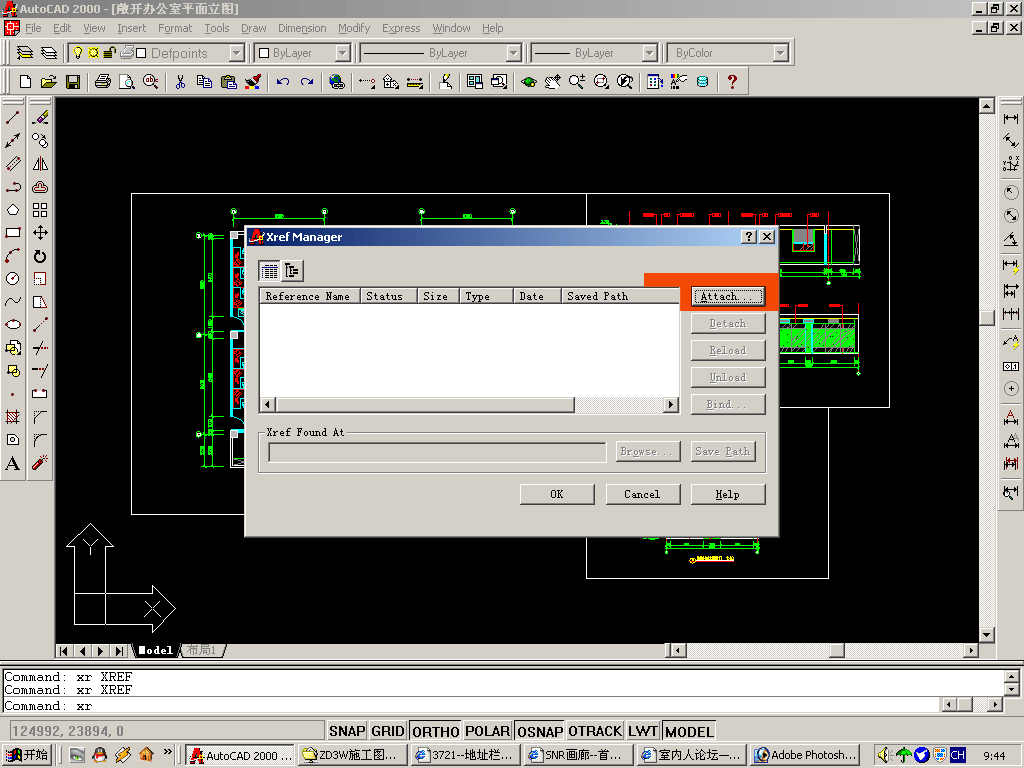
Task: Toggle LWT lineweight display
Action: coord(643,731)
